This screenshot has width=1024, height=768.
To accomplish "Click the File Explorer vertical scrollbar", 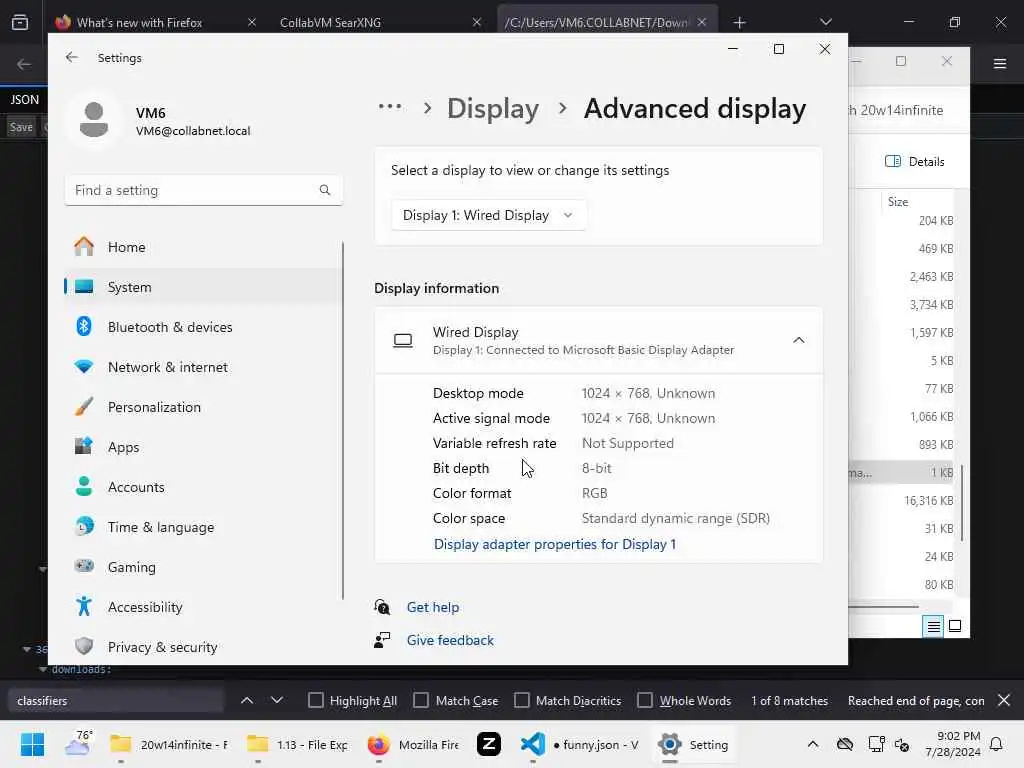I will [962, 503].
